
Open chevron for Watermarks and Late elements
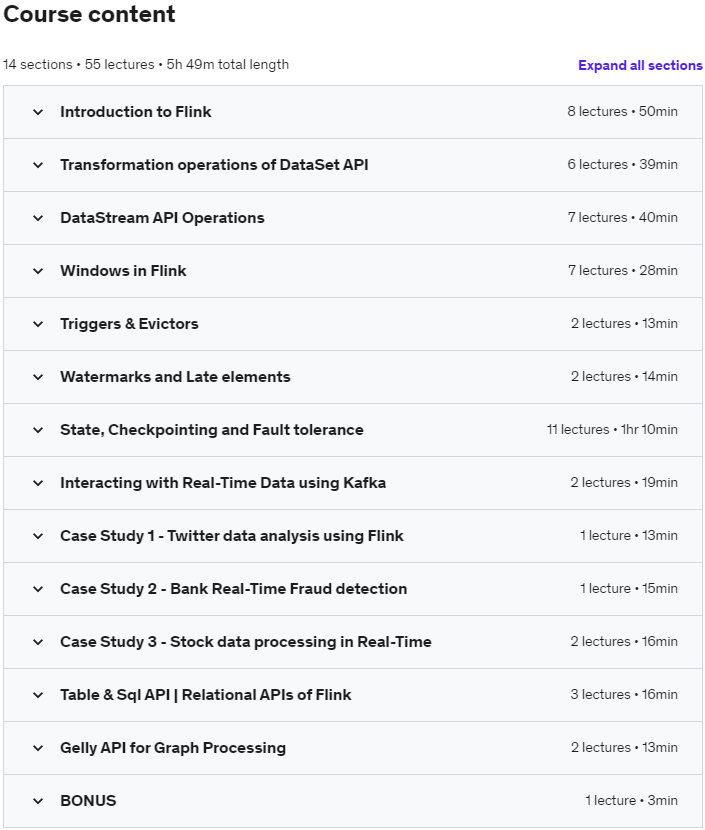[x=38, y=377]
